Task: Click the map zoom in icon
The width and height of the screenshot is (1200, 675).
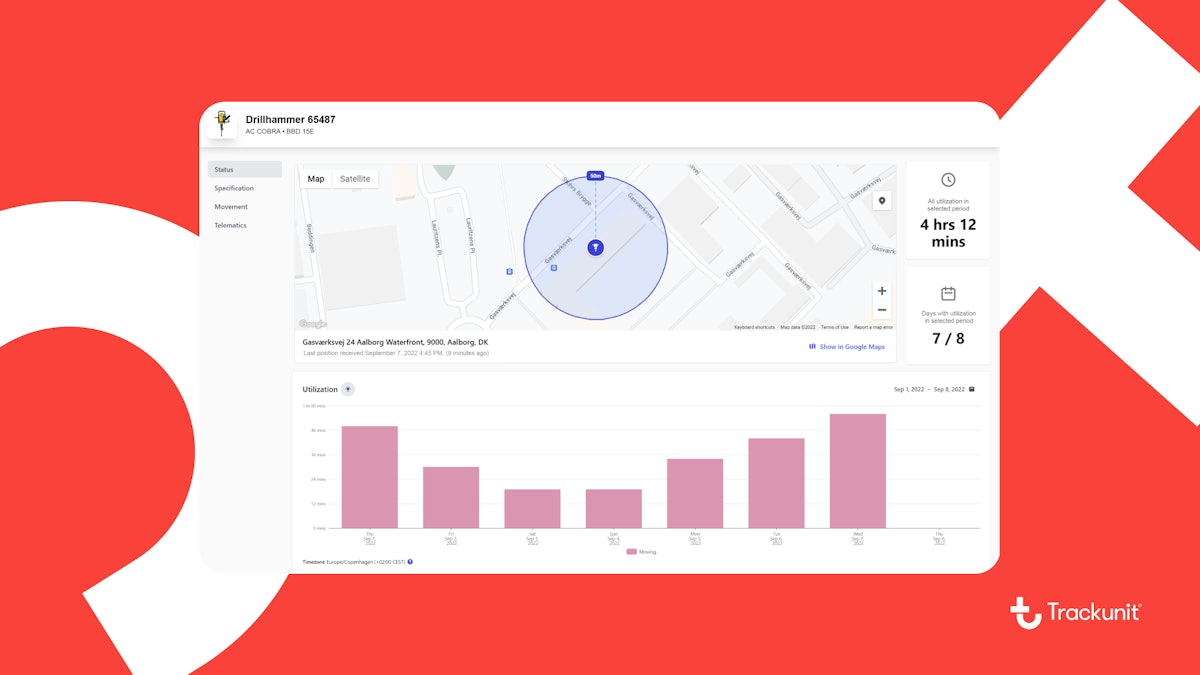Action: [881, 290]
